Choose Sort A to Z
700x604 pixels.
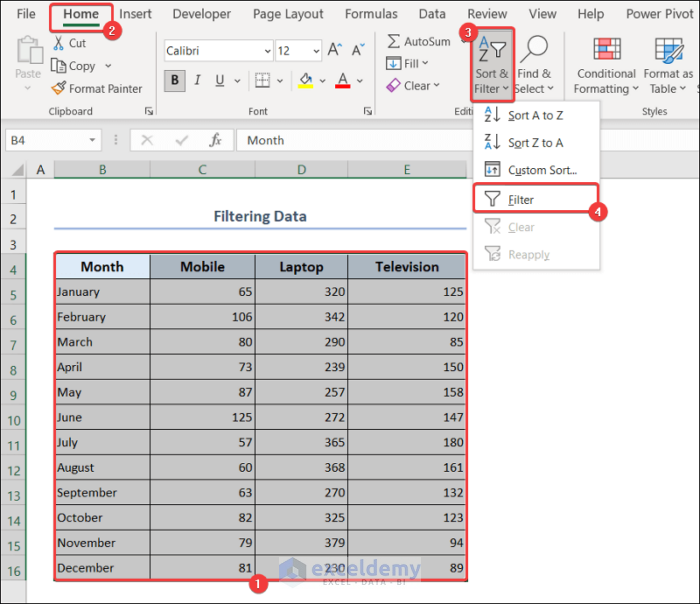tap(534, 116)
